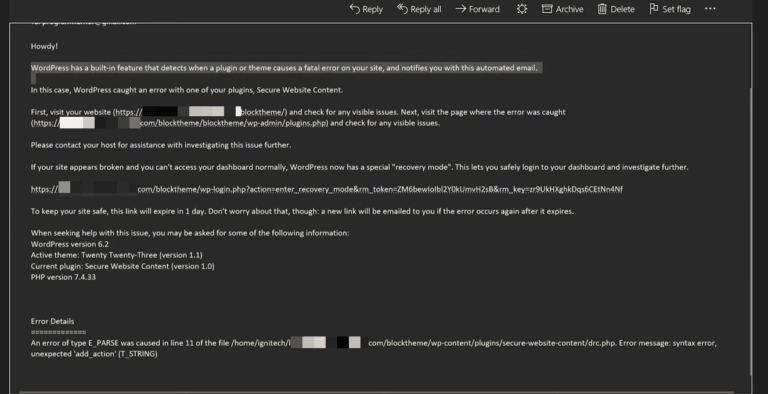Image resolution: width=768 pixels, height=394 pixels.
Task: Click 'When seeking help with this issue' line
Action: coord(190,233)
